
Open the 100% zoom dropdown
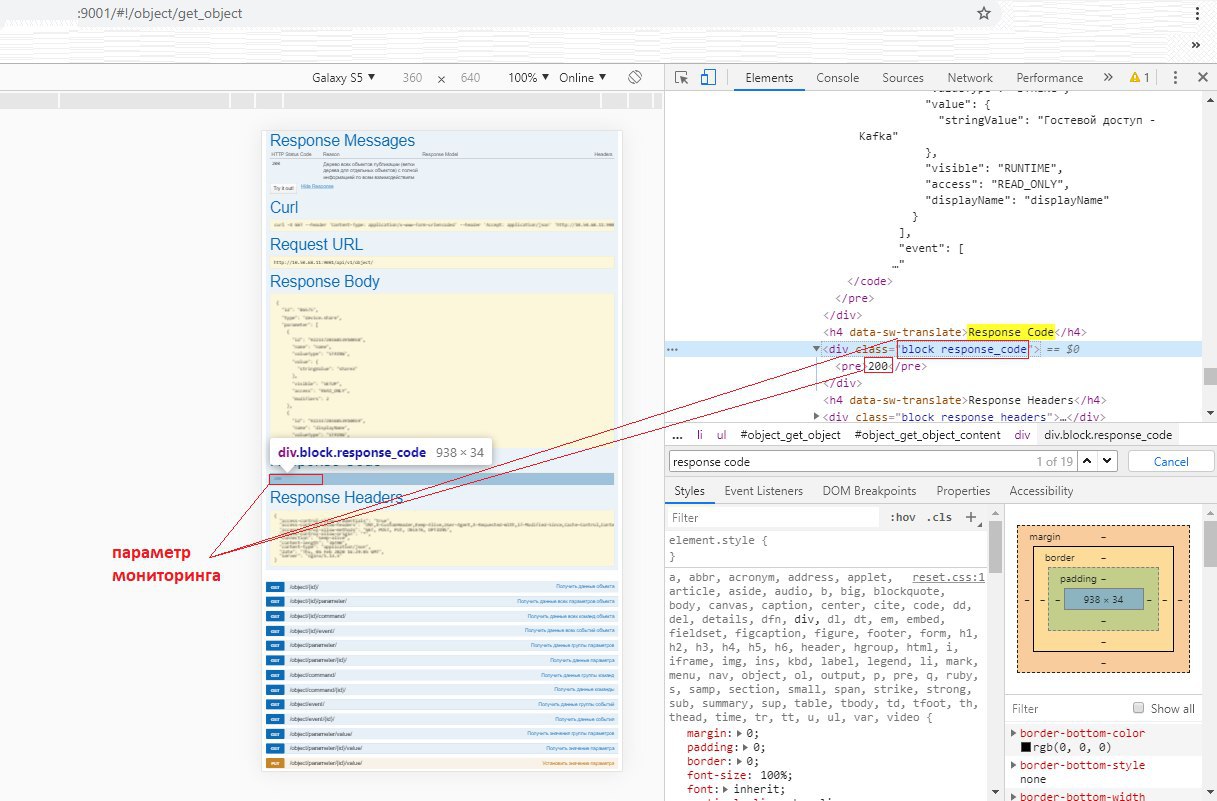coord(528,77)
